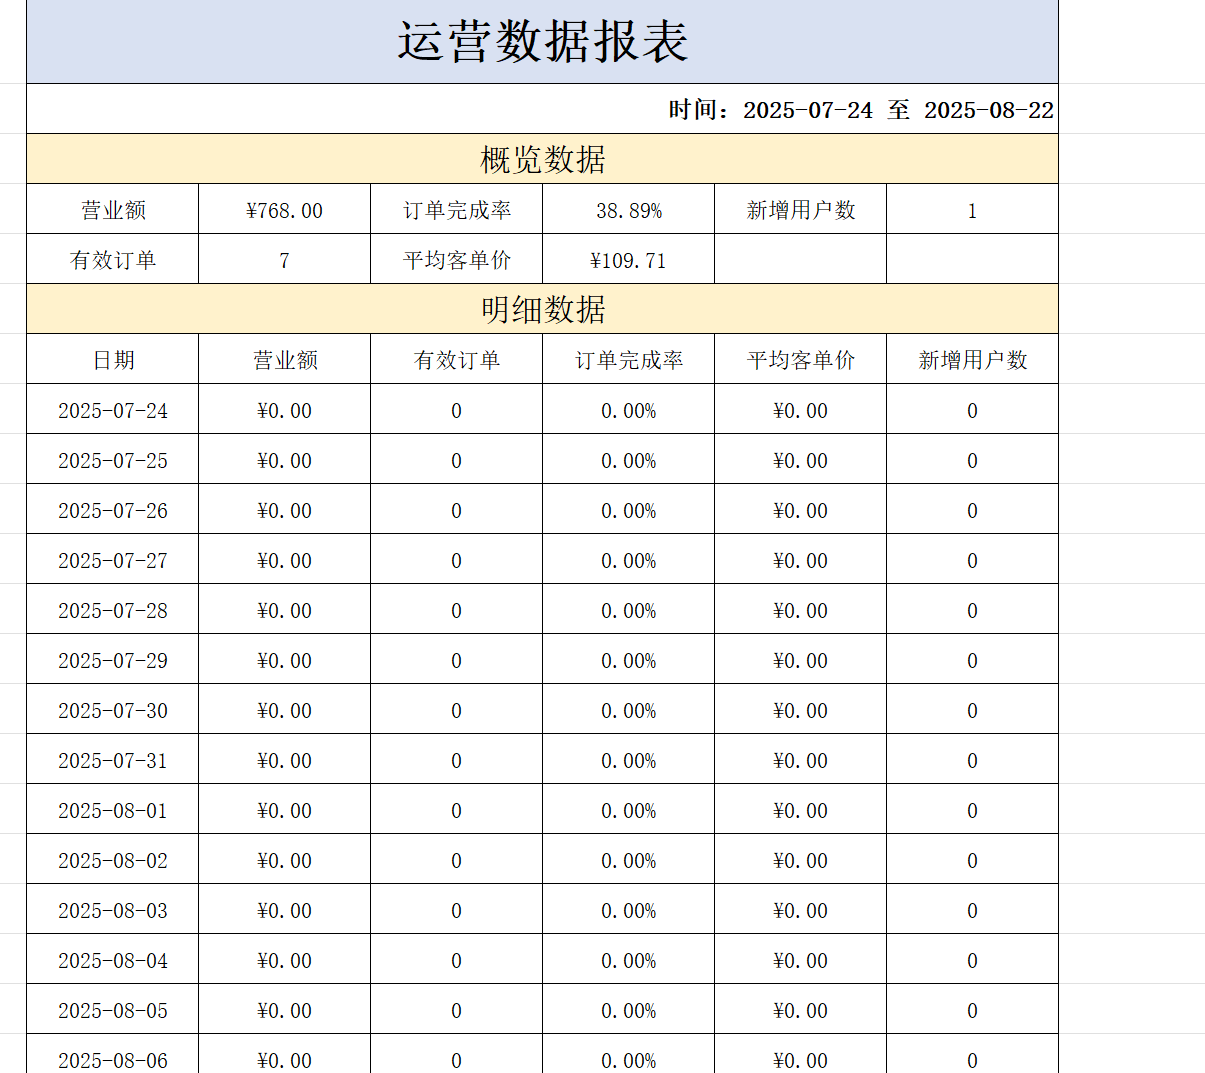This screenshot has height=1073, width=1205.
Task: Select the 订单完成率 value in the 2025-07-25 row
Action: 629,459
